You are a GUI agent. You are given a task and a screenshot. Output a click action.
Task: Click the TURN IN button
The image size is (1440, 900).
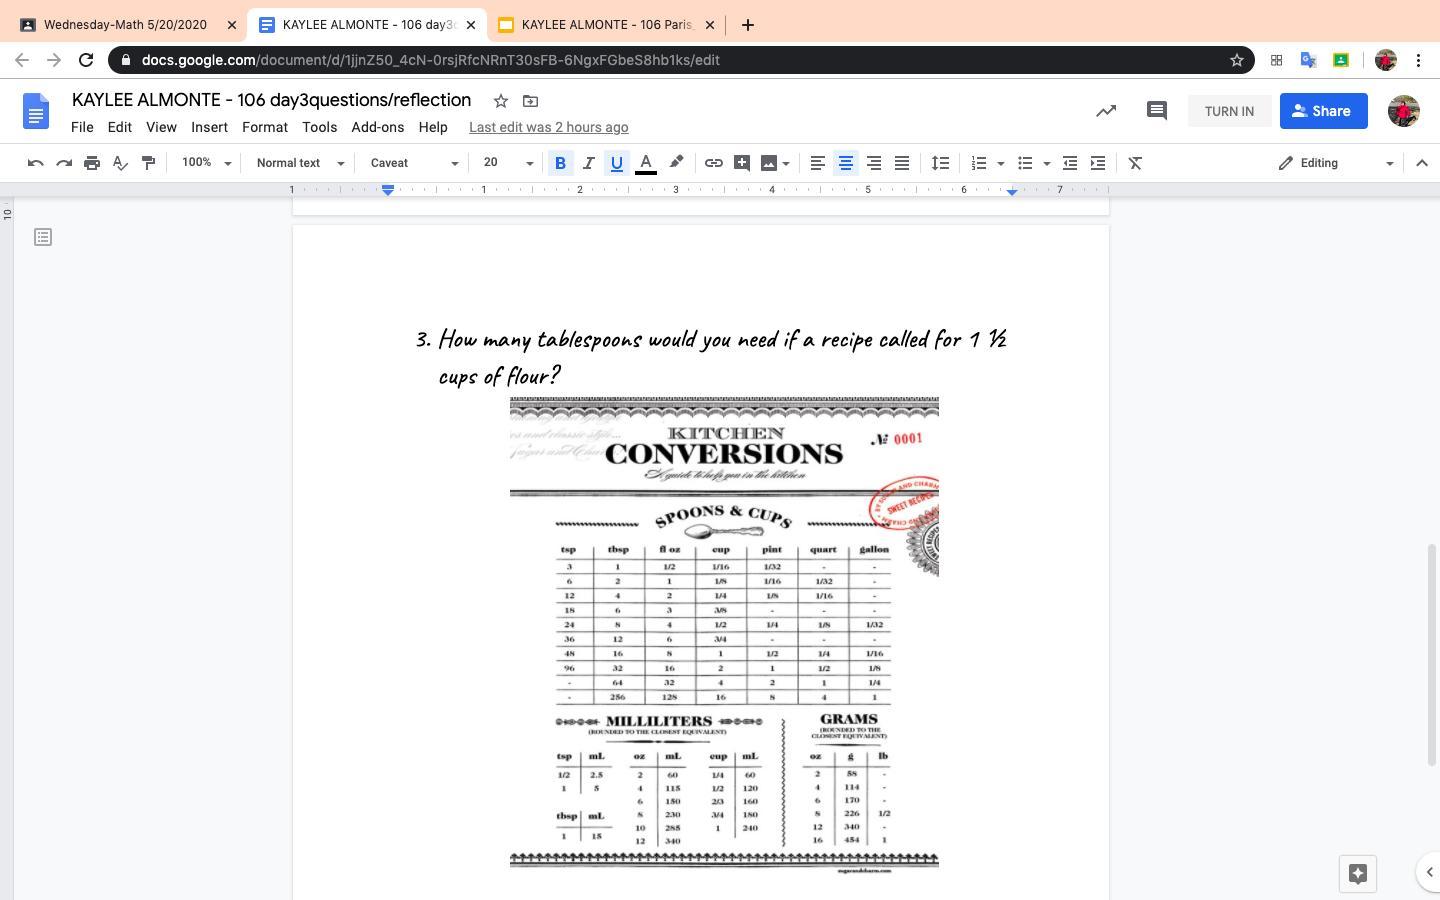click(1229, 111)
